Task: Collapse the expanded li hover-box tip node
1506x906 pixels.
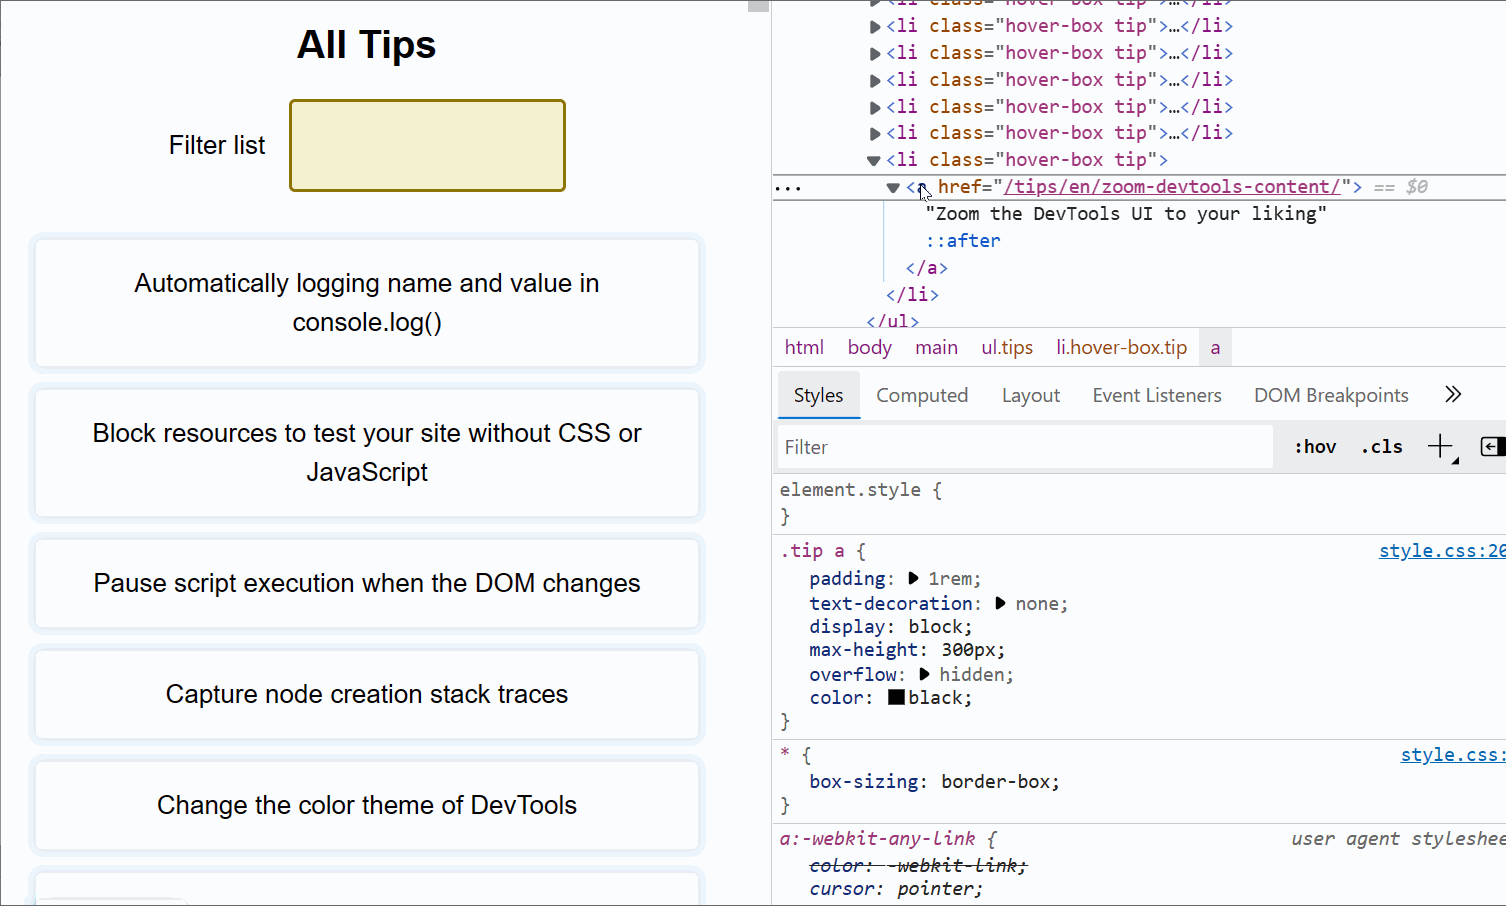Action: (873, 160)
